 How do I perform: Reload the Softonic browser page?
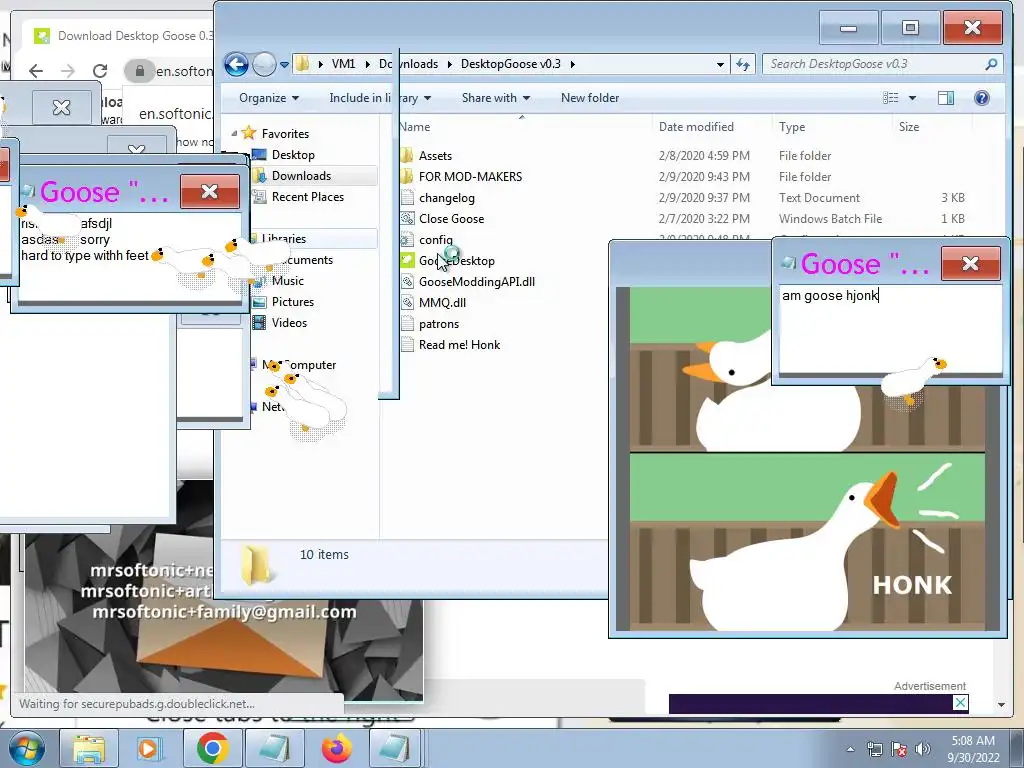click(x=100, y=71)
